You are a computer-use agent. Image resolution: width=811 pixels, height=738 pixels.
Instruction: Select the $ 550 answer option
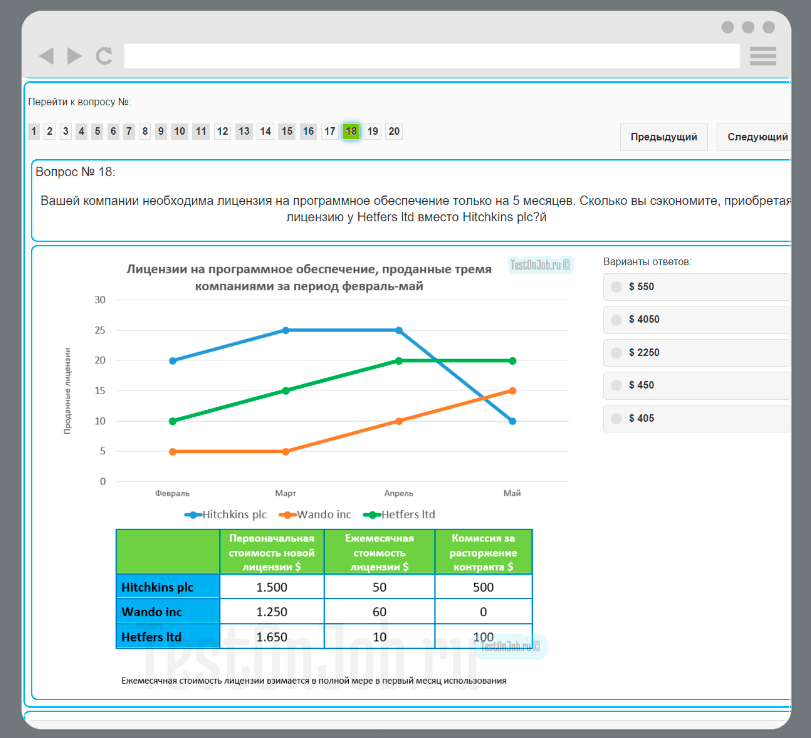616,287
